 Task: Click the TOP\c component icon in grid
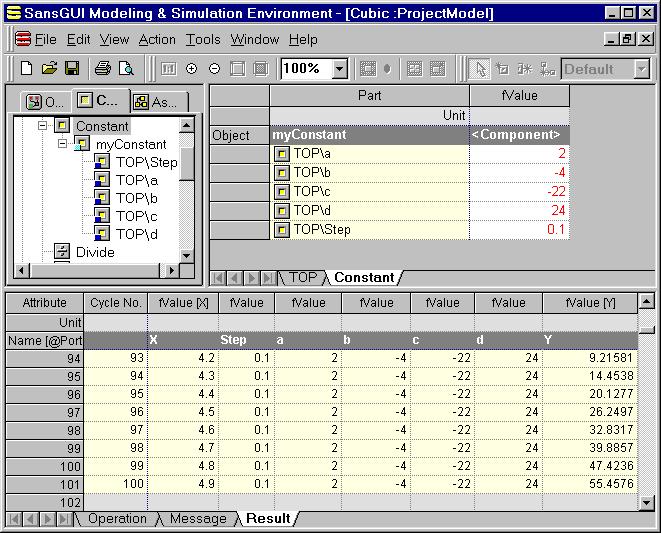pyautogui.click(x=282, y=192)
